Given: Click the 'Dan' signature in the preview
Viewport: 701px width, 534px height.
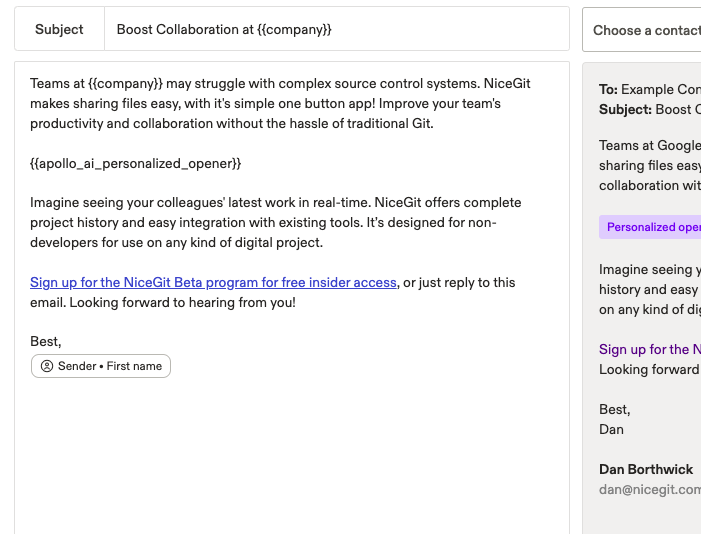Looking at the screenshot, I should (611, 429).
